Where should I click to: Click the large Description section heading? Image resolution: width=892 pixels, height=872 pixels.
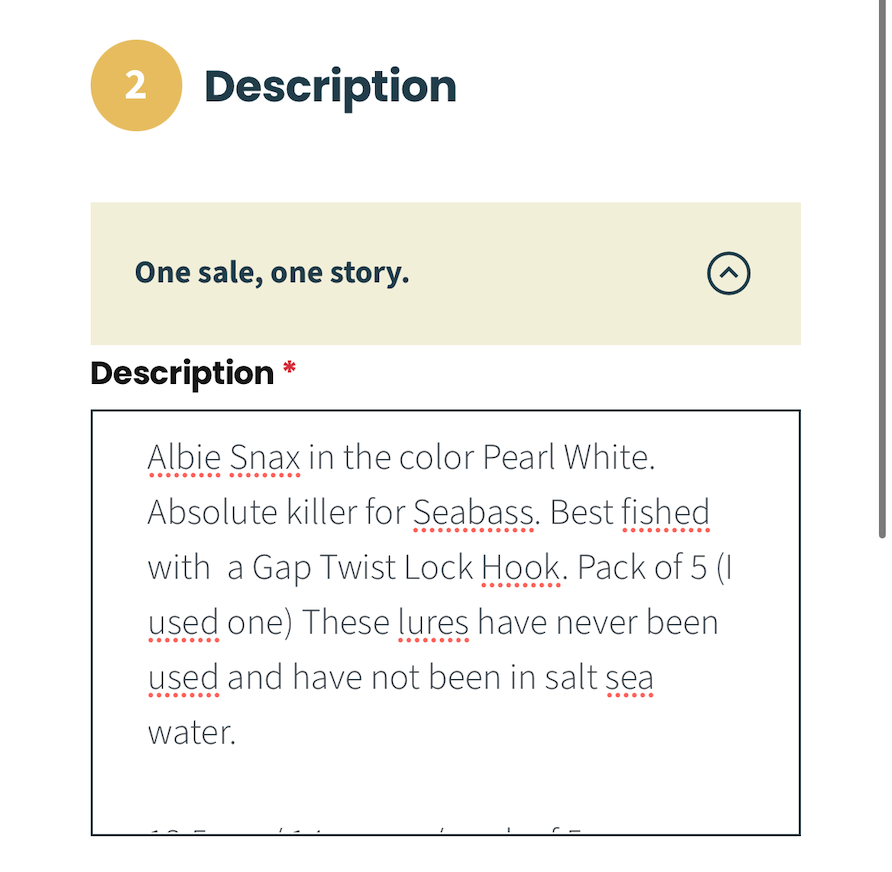[x=330, y=86]
